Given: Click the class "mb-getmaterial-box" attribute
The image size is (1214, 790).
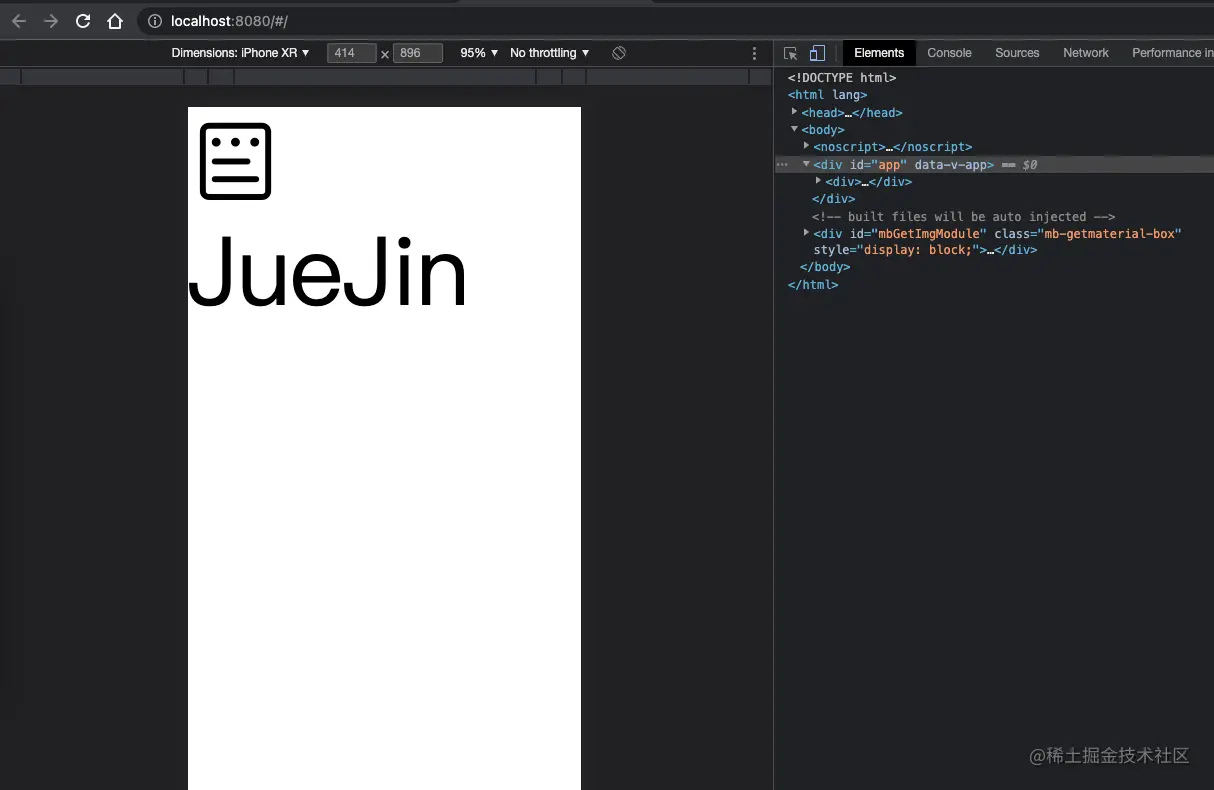Looking at the screenshot, I should [x=1088, y=233].
